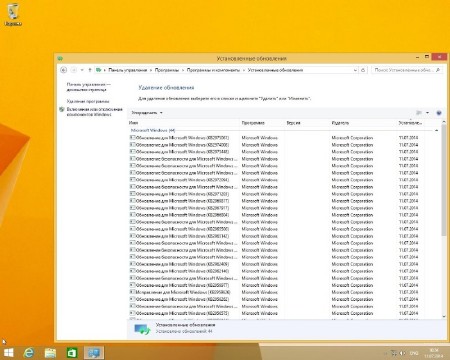Open 'Панель управления' breadcrumb

(128, 70)
